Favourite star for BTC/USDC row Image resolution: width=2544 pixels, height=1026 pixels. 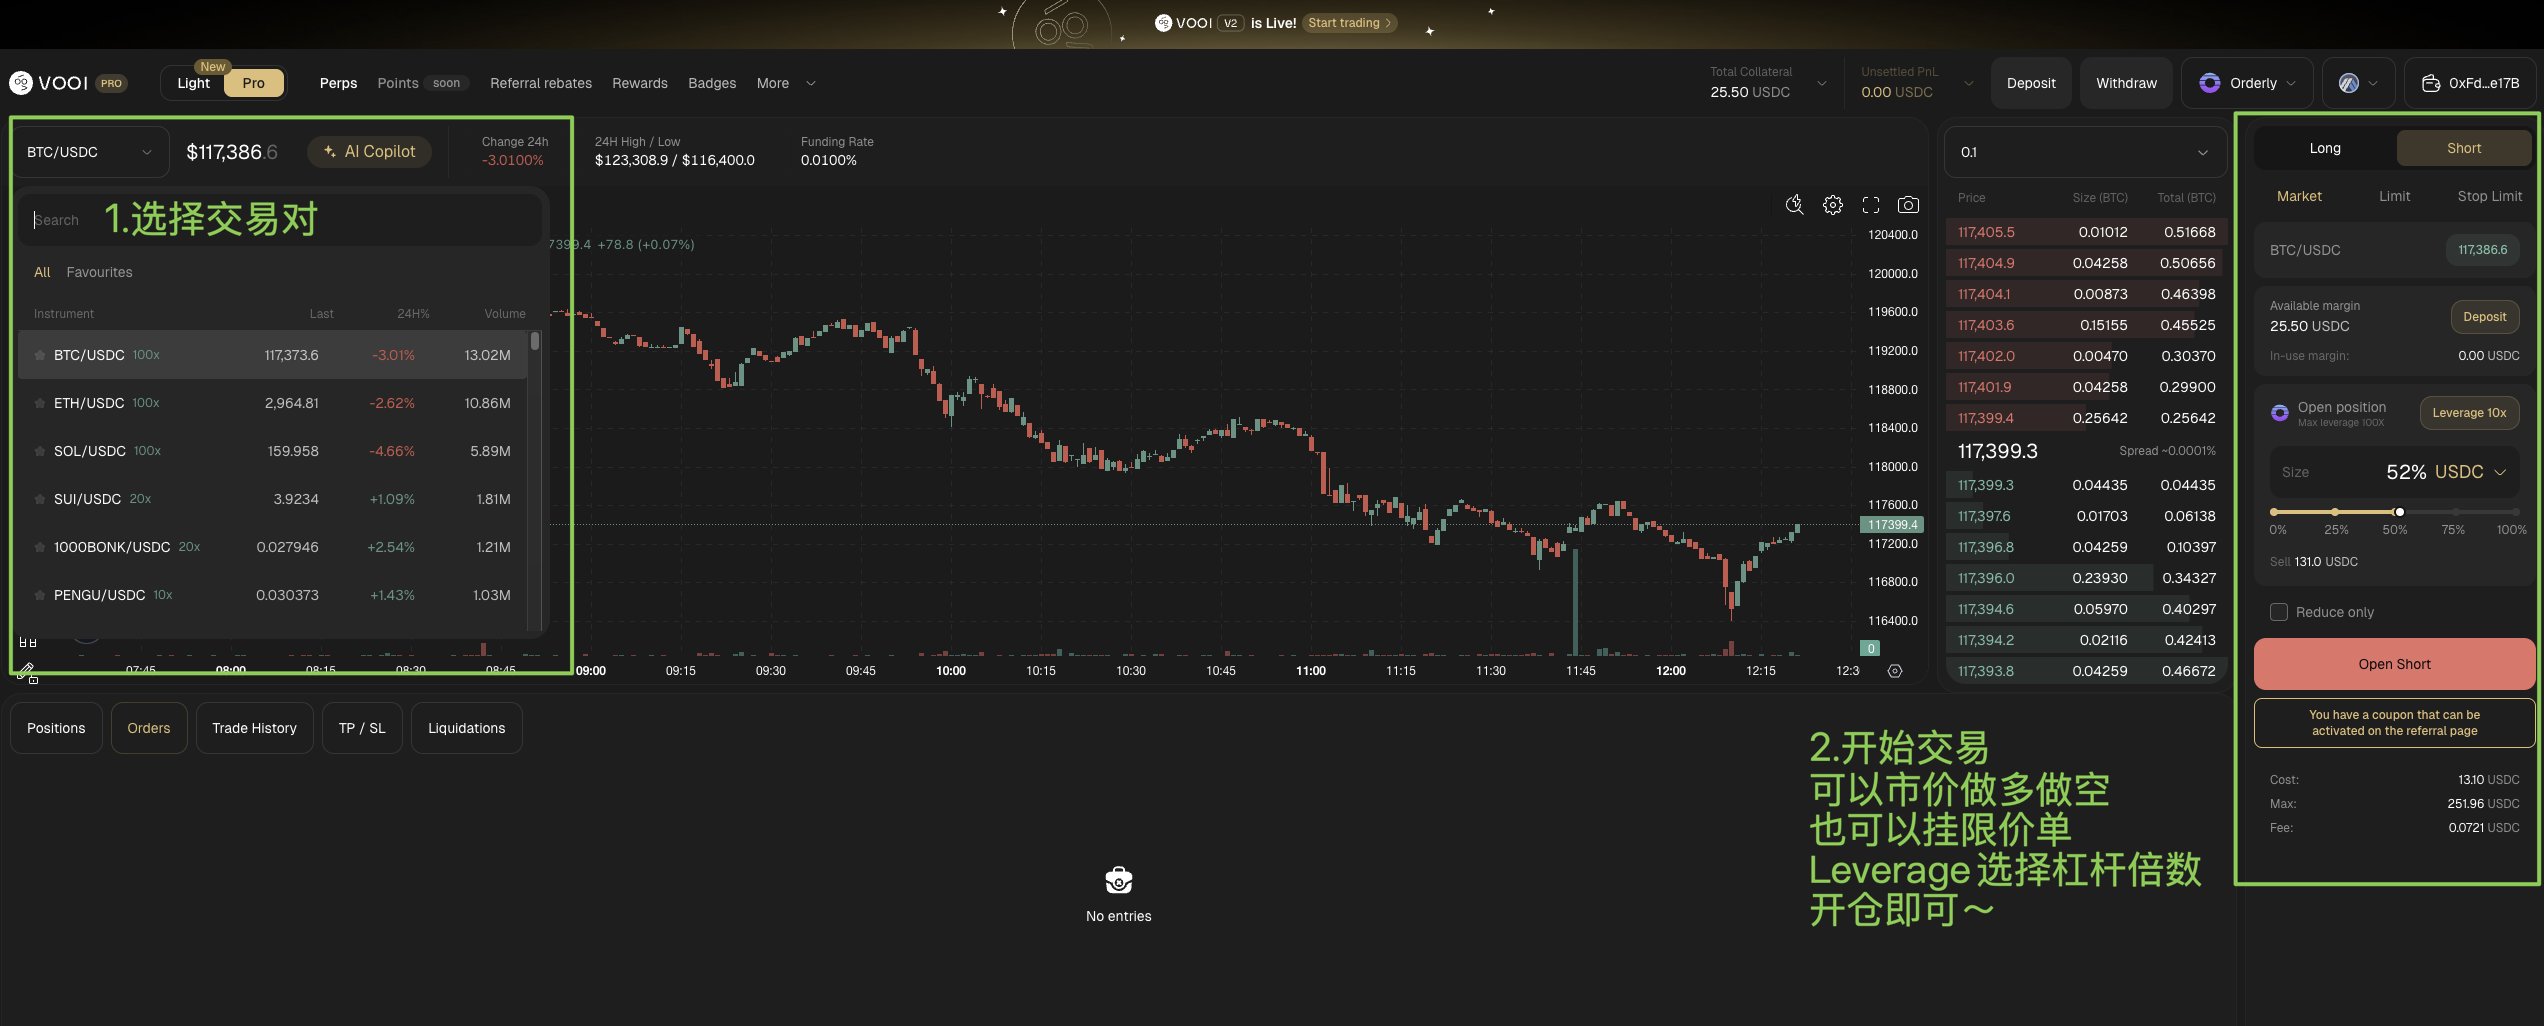pos(40,355)
